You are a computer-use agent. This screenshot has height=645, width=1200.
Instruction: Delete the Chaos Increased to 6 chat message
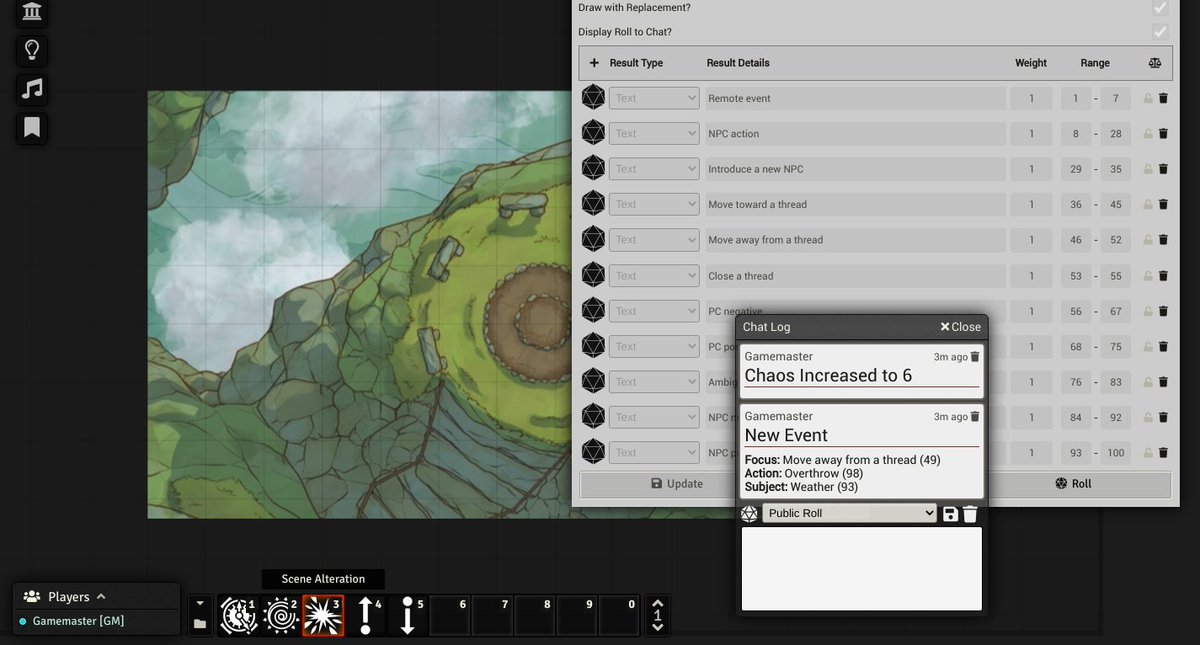(976, 357)
